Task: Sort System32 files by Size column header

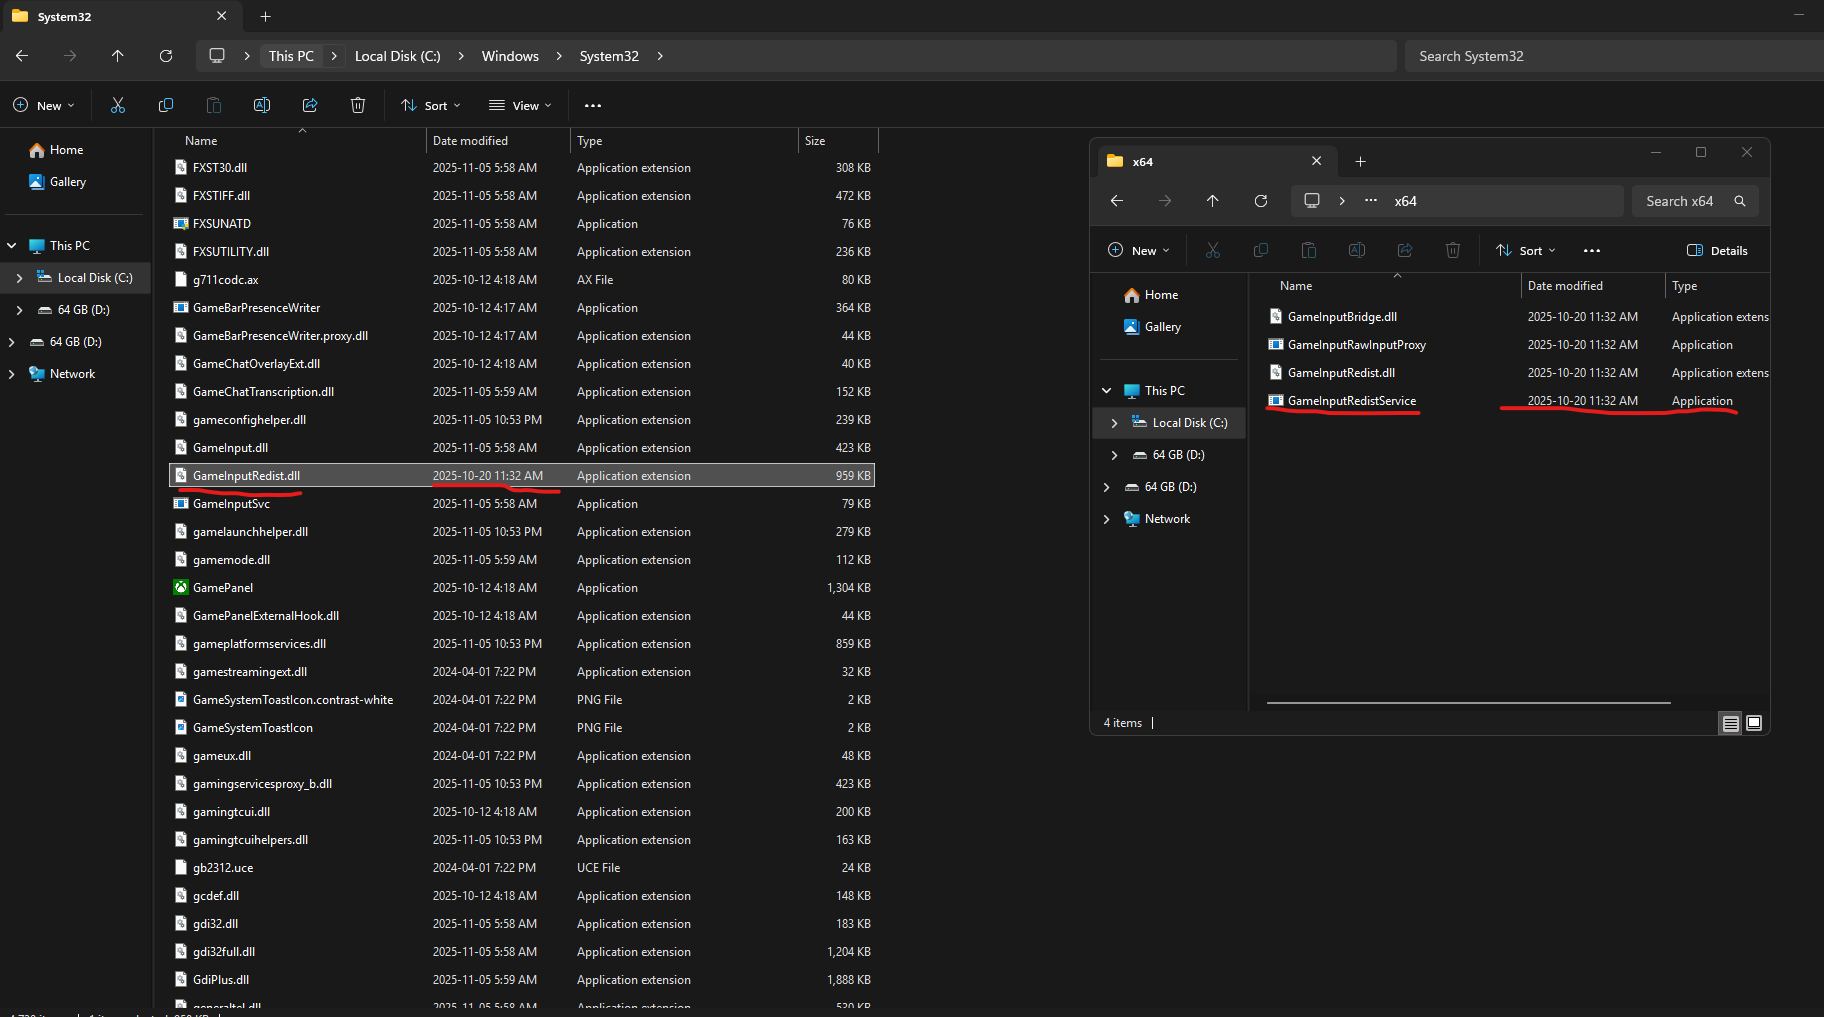Action: 815,141
